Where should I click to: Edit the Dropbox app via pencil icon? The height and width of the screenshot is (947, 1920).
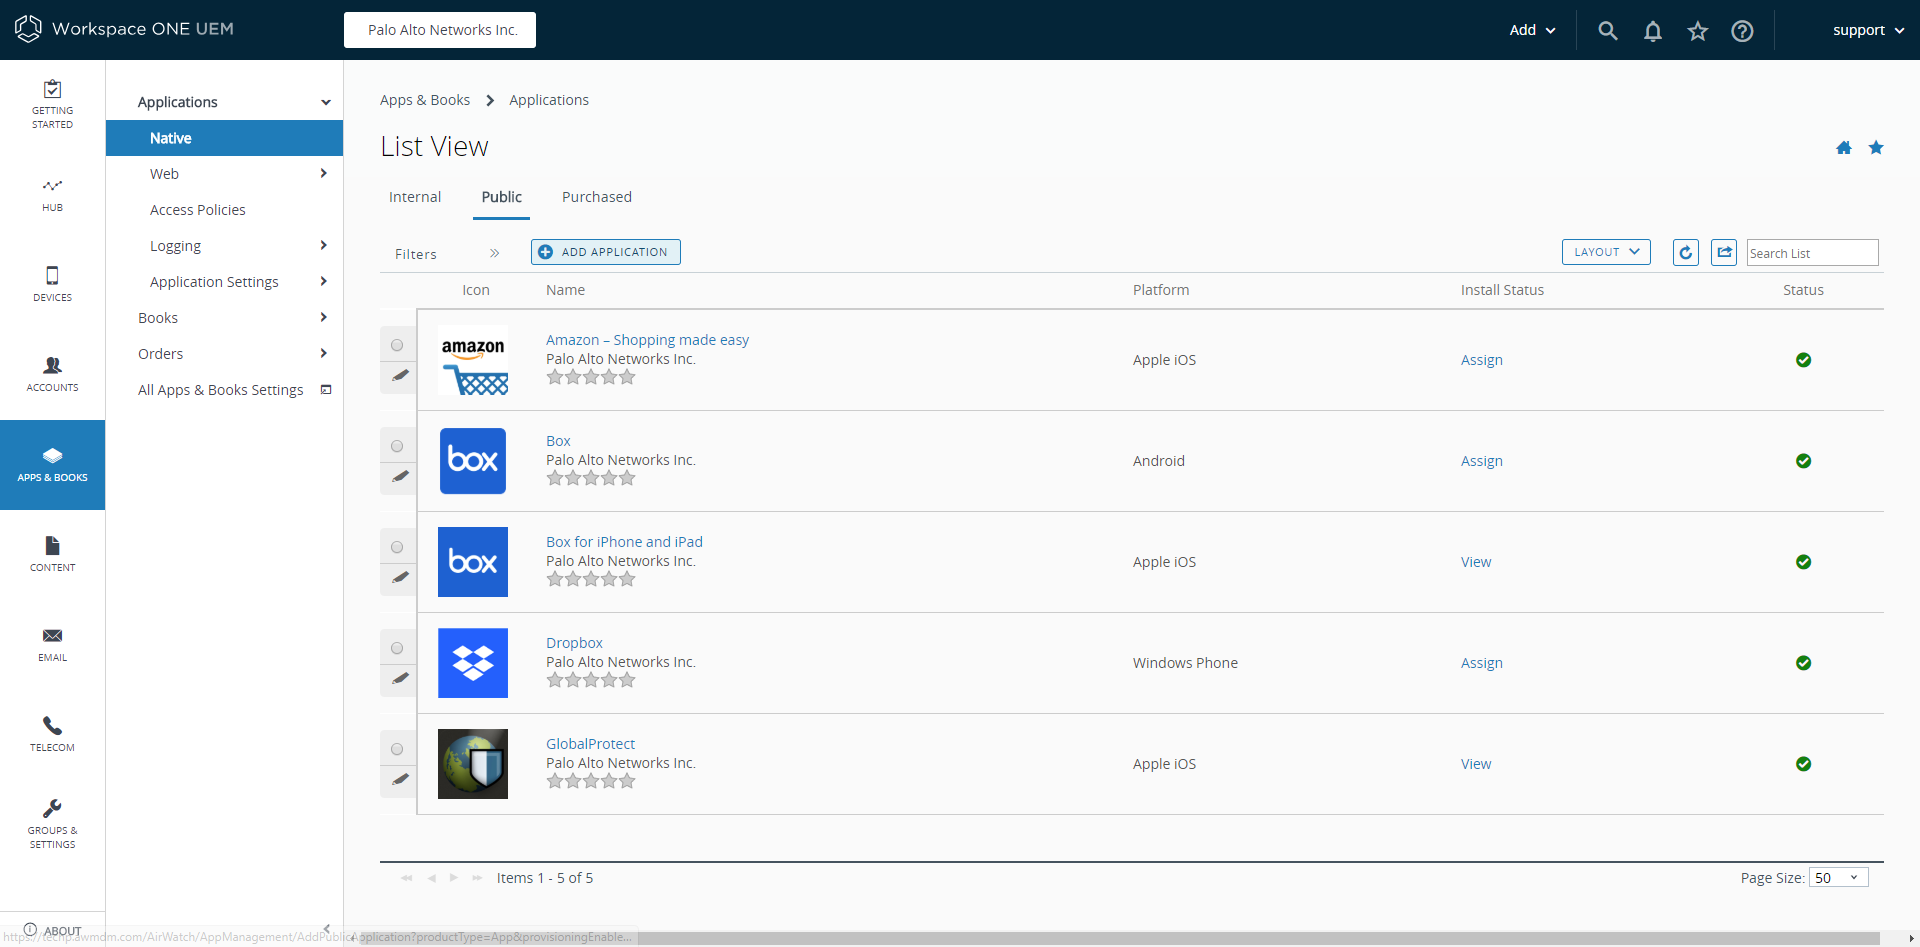(x=400, y=678)
